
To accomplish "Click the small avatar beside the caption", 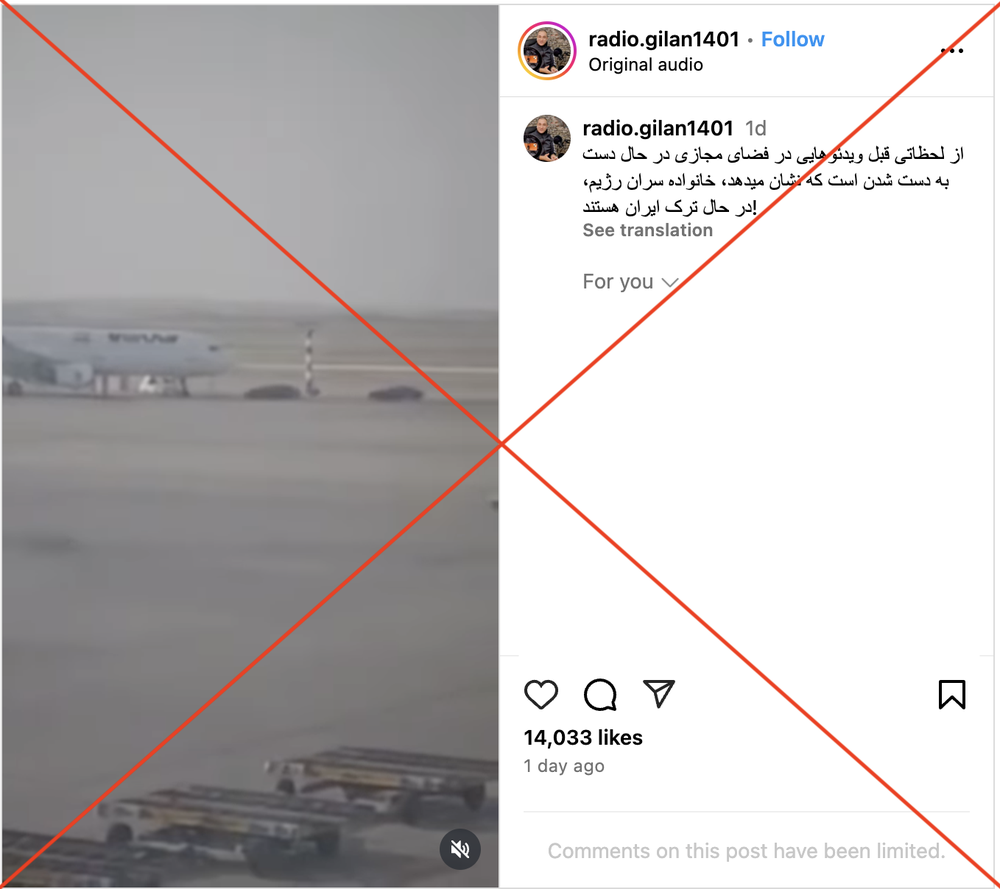I will 547,138.
